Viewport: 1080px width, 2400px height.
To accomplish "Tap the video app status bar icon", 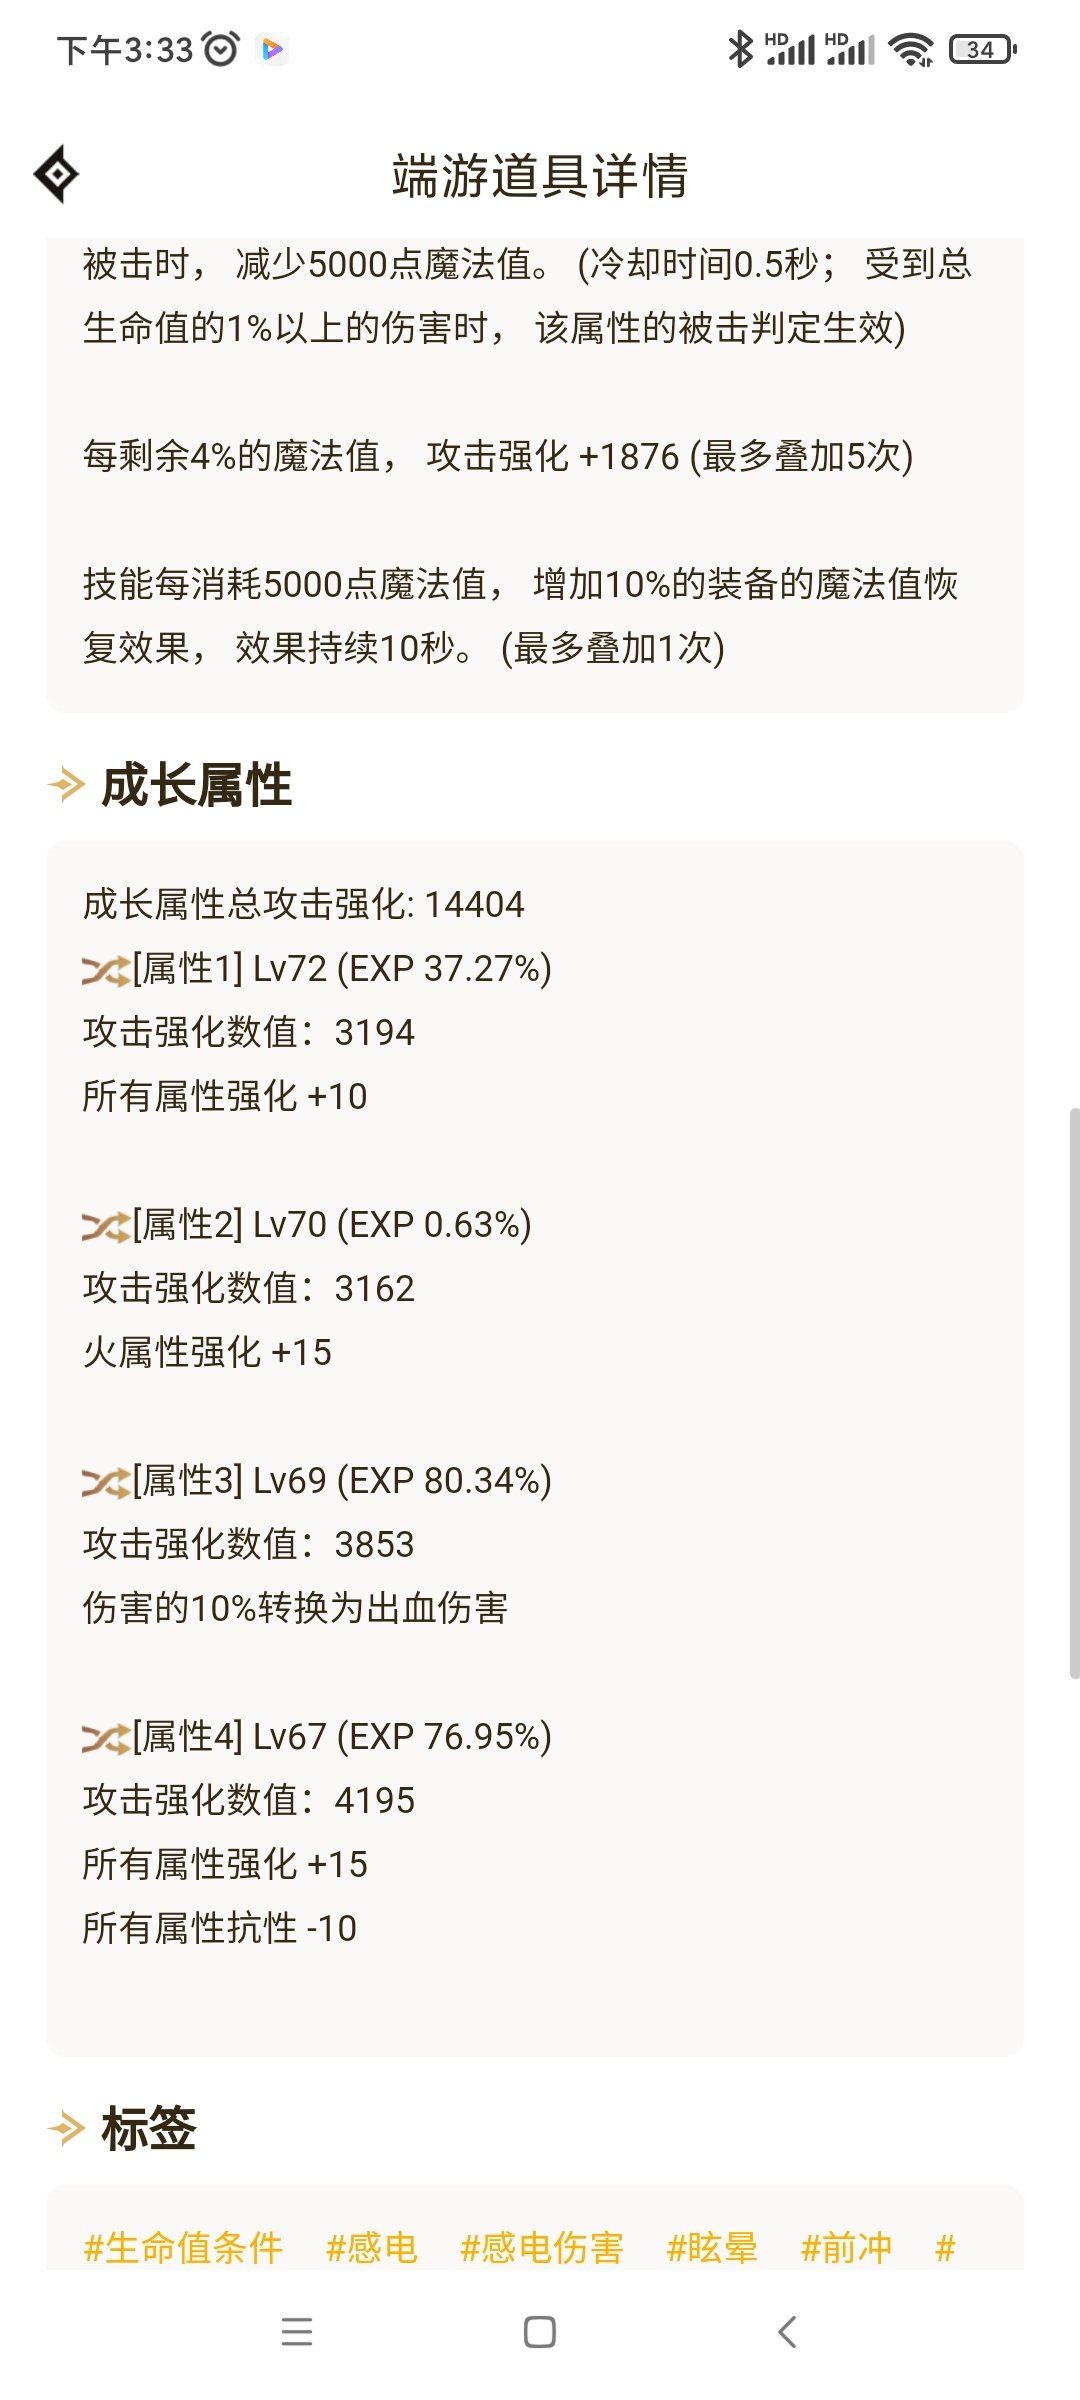I will coord(272,49).
